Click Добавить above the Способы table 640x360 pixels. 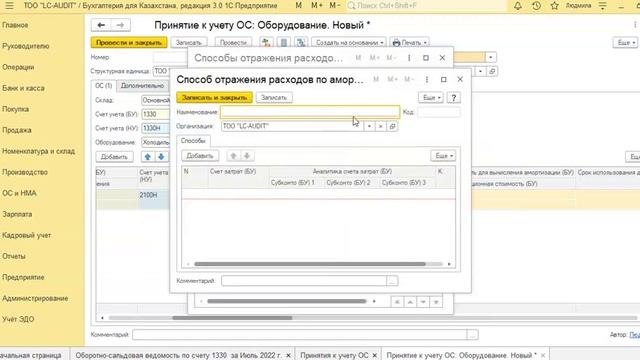pyautogui.click(x=200, y=156)
